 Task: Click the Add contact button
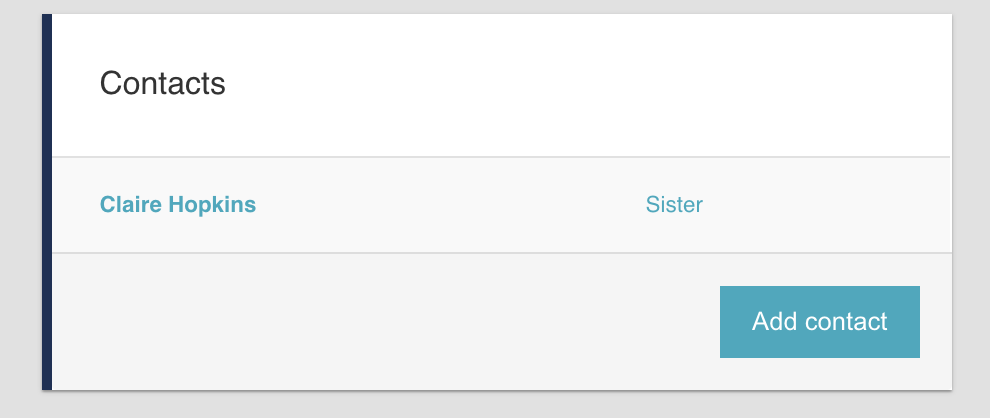click(x=819, y=322)
